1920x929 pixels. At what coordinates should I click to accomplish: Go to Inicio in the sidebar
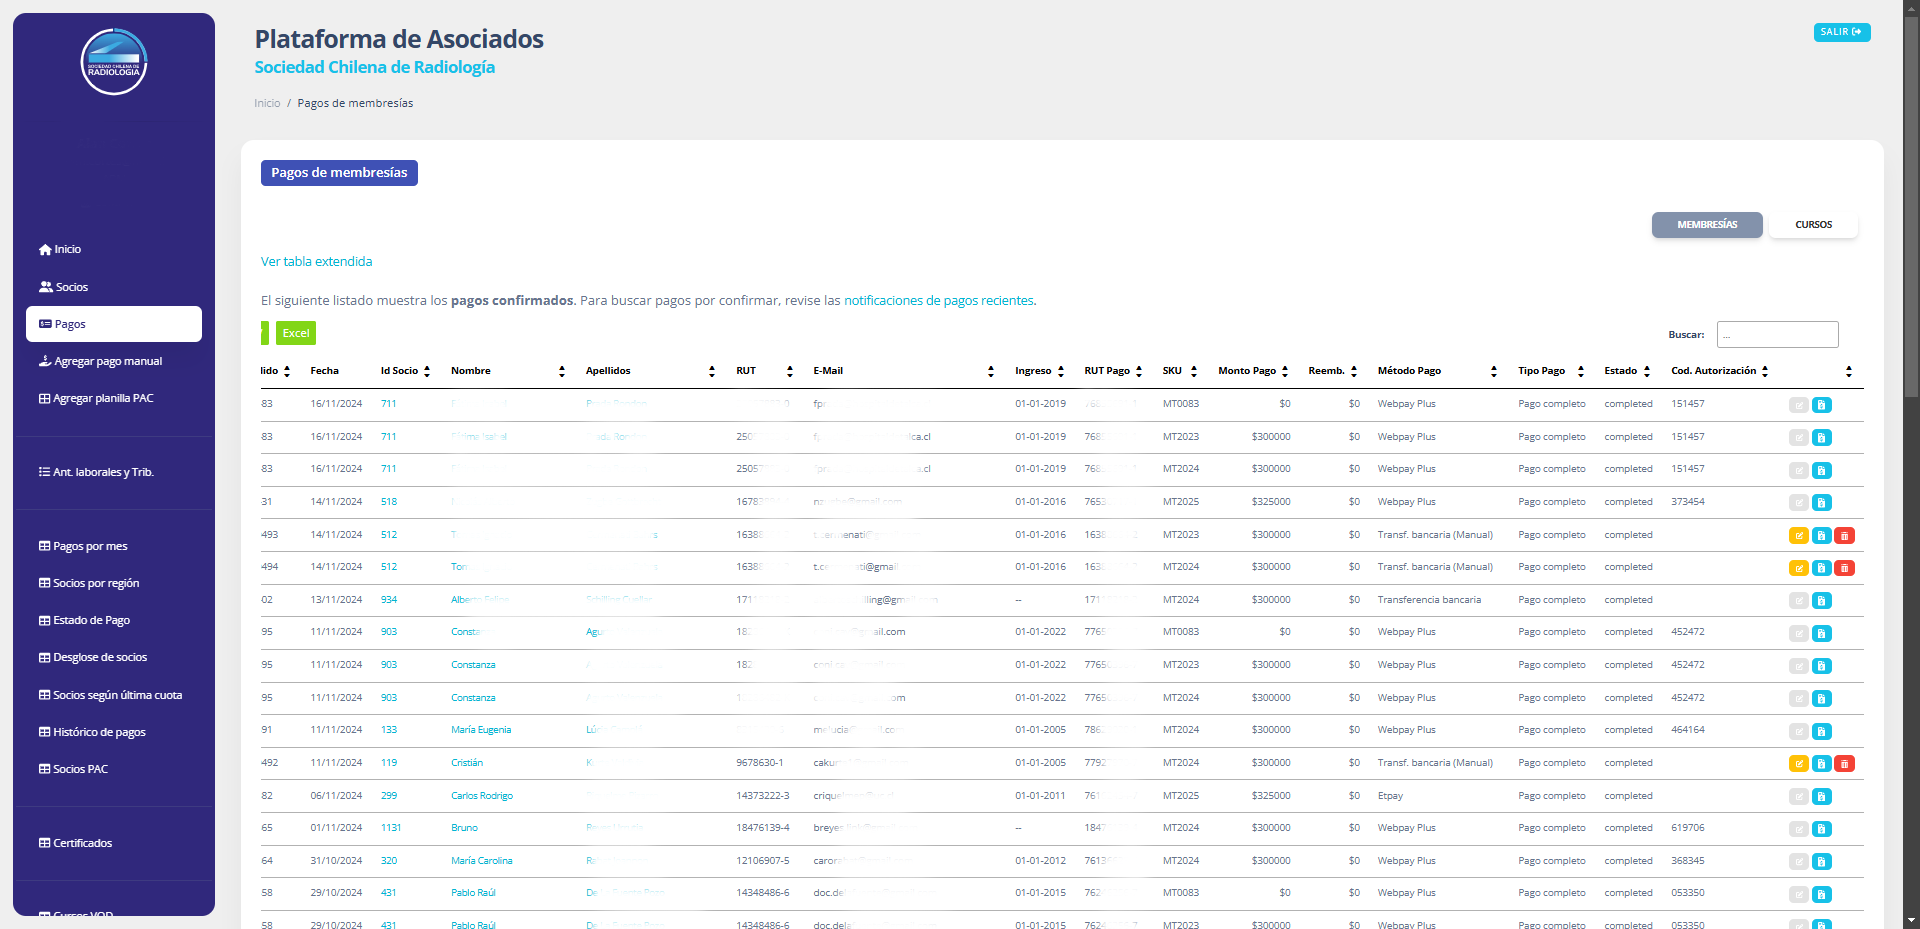67,249
